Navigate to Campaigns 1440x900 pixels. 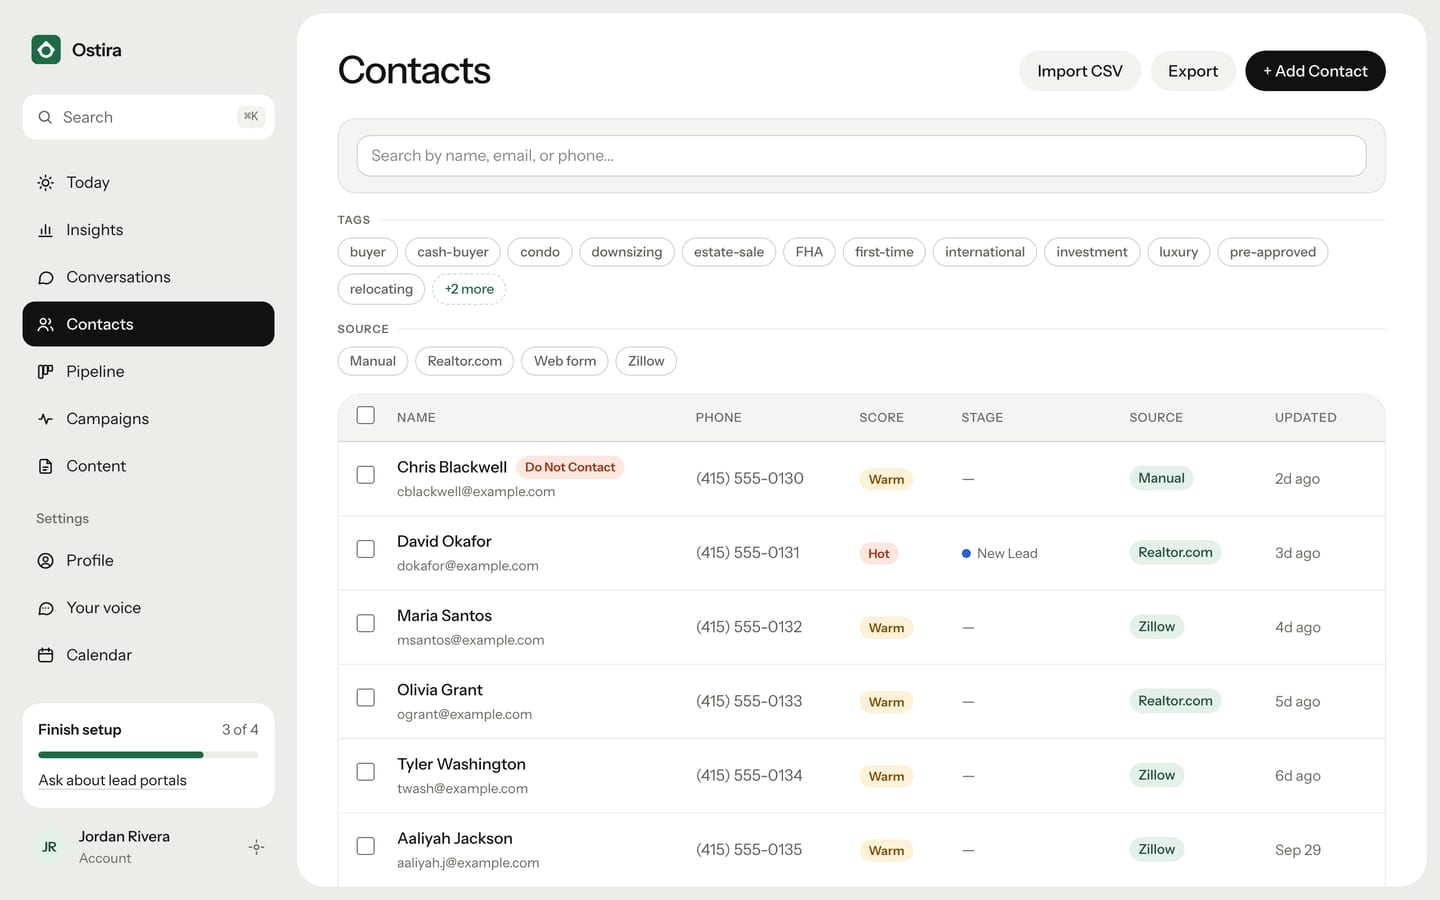click(x=148, y=419)
